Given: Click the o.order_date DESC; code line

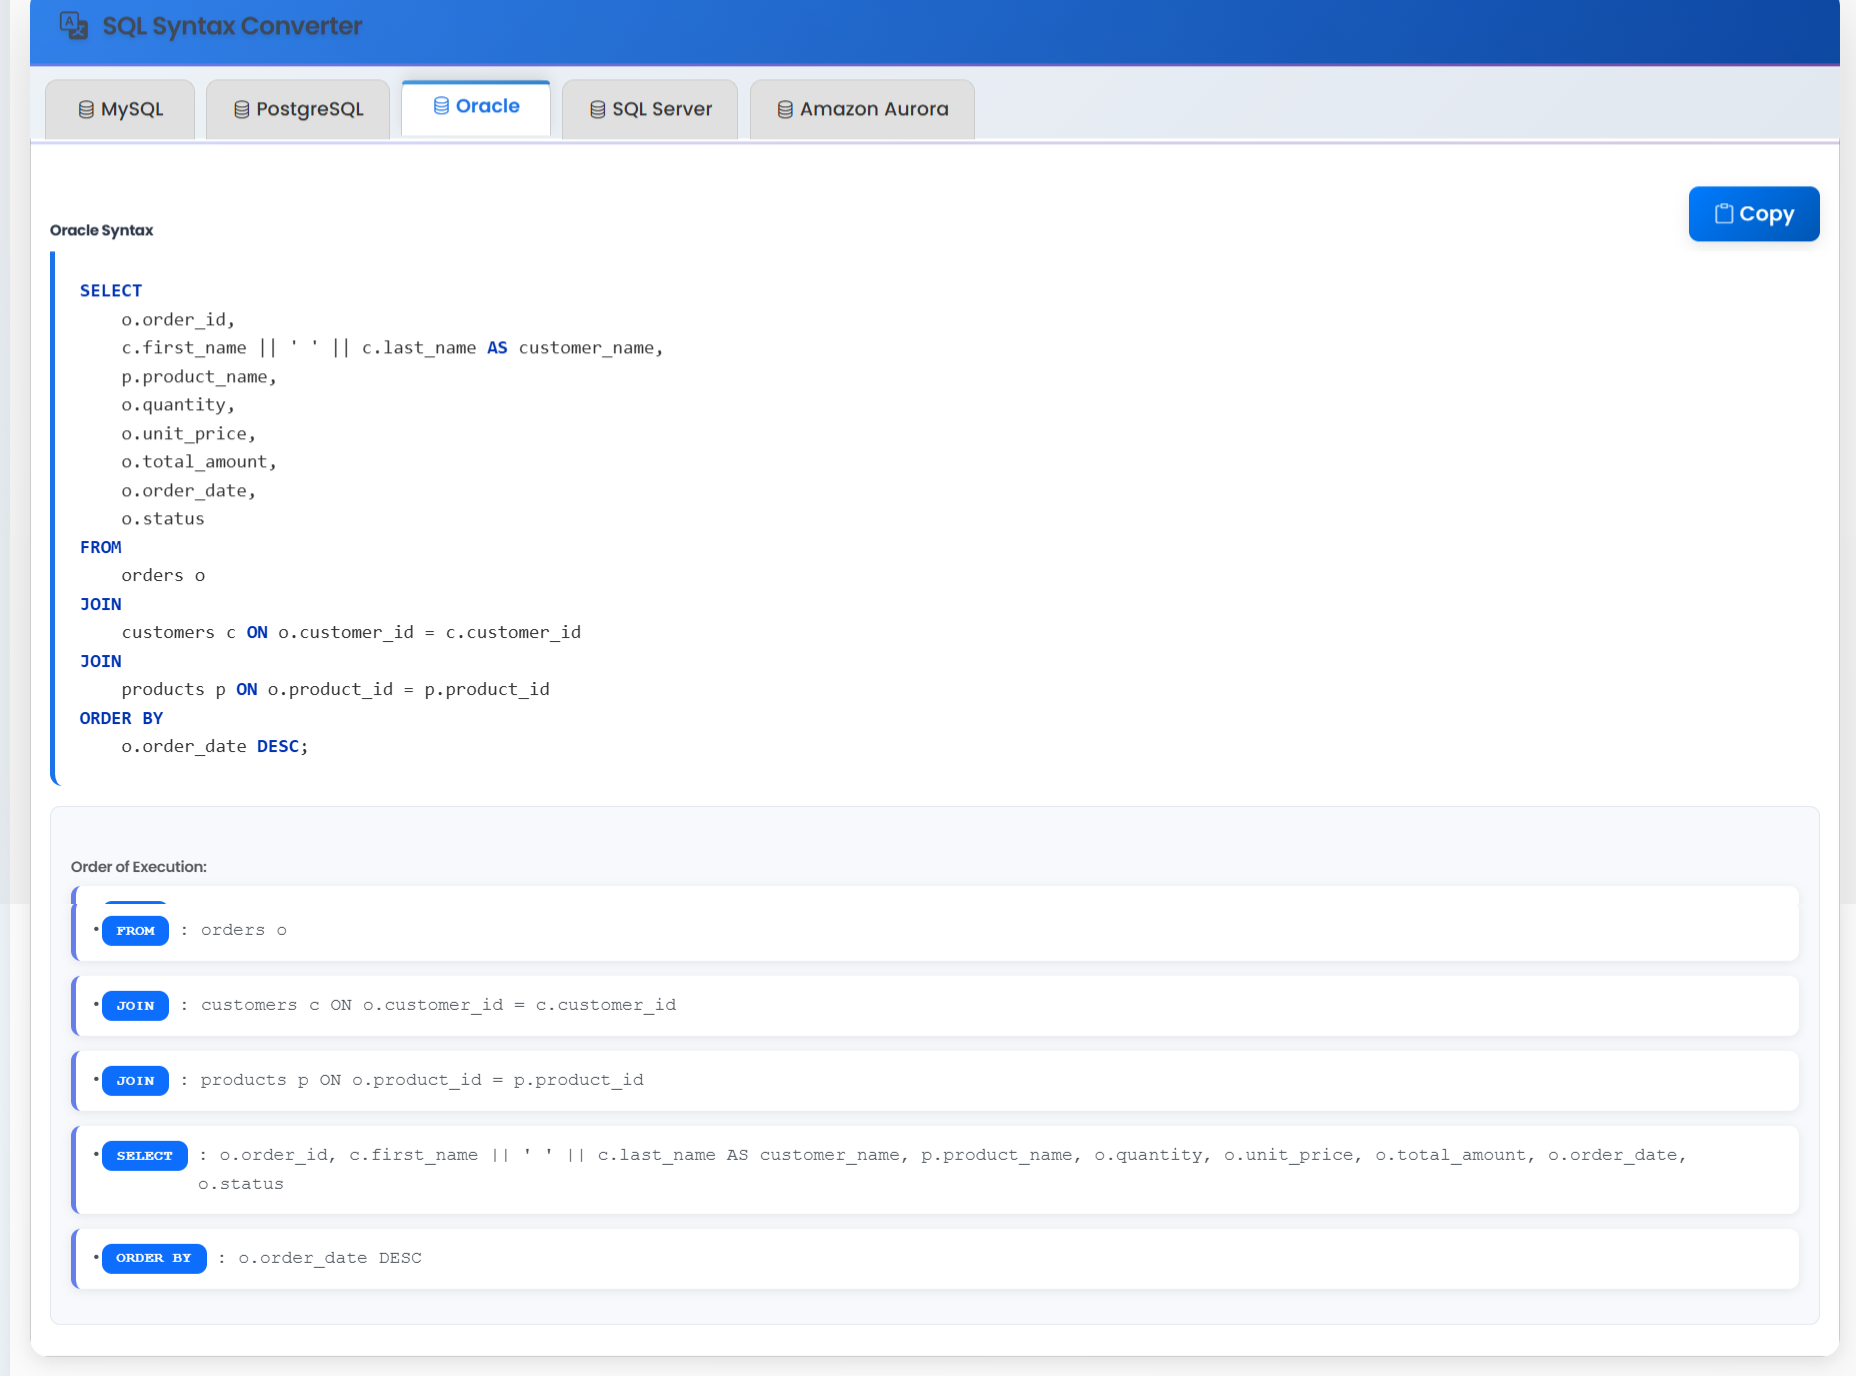Looking at the screenshot, I should click(215, 746).
